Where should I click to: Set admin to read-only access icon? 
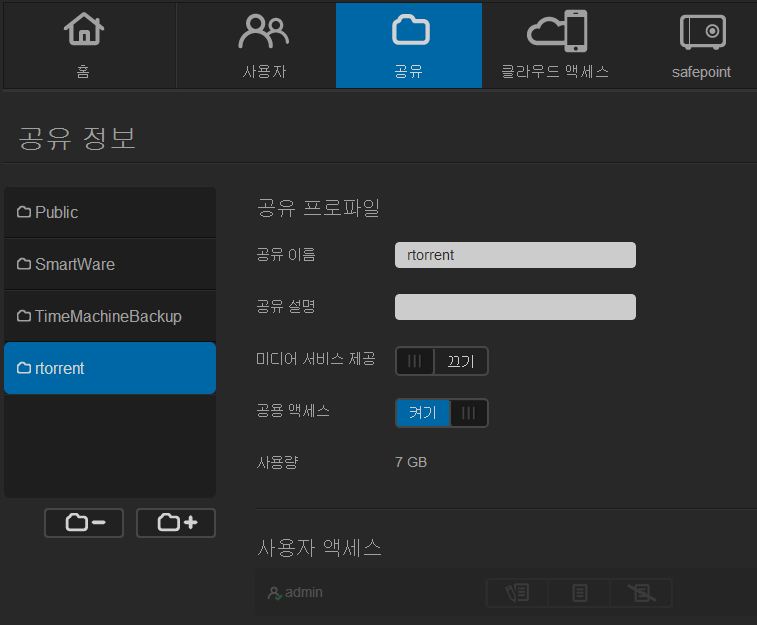(579, 593)
